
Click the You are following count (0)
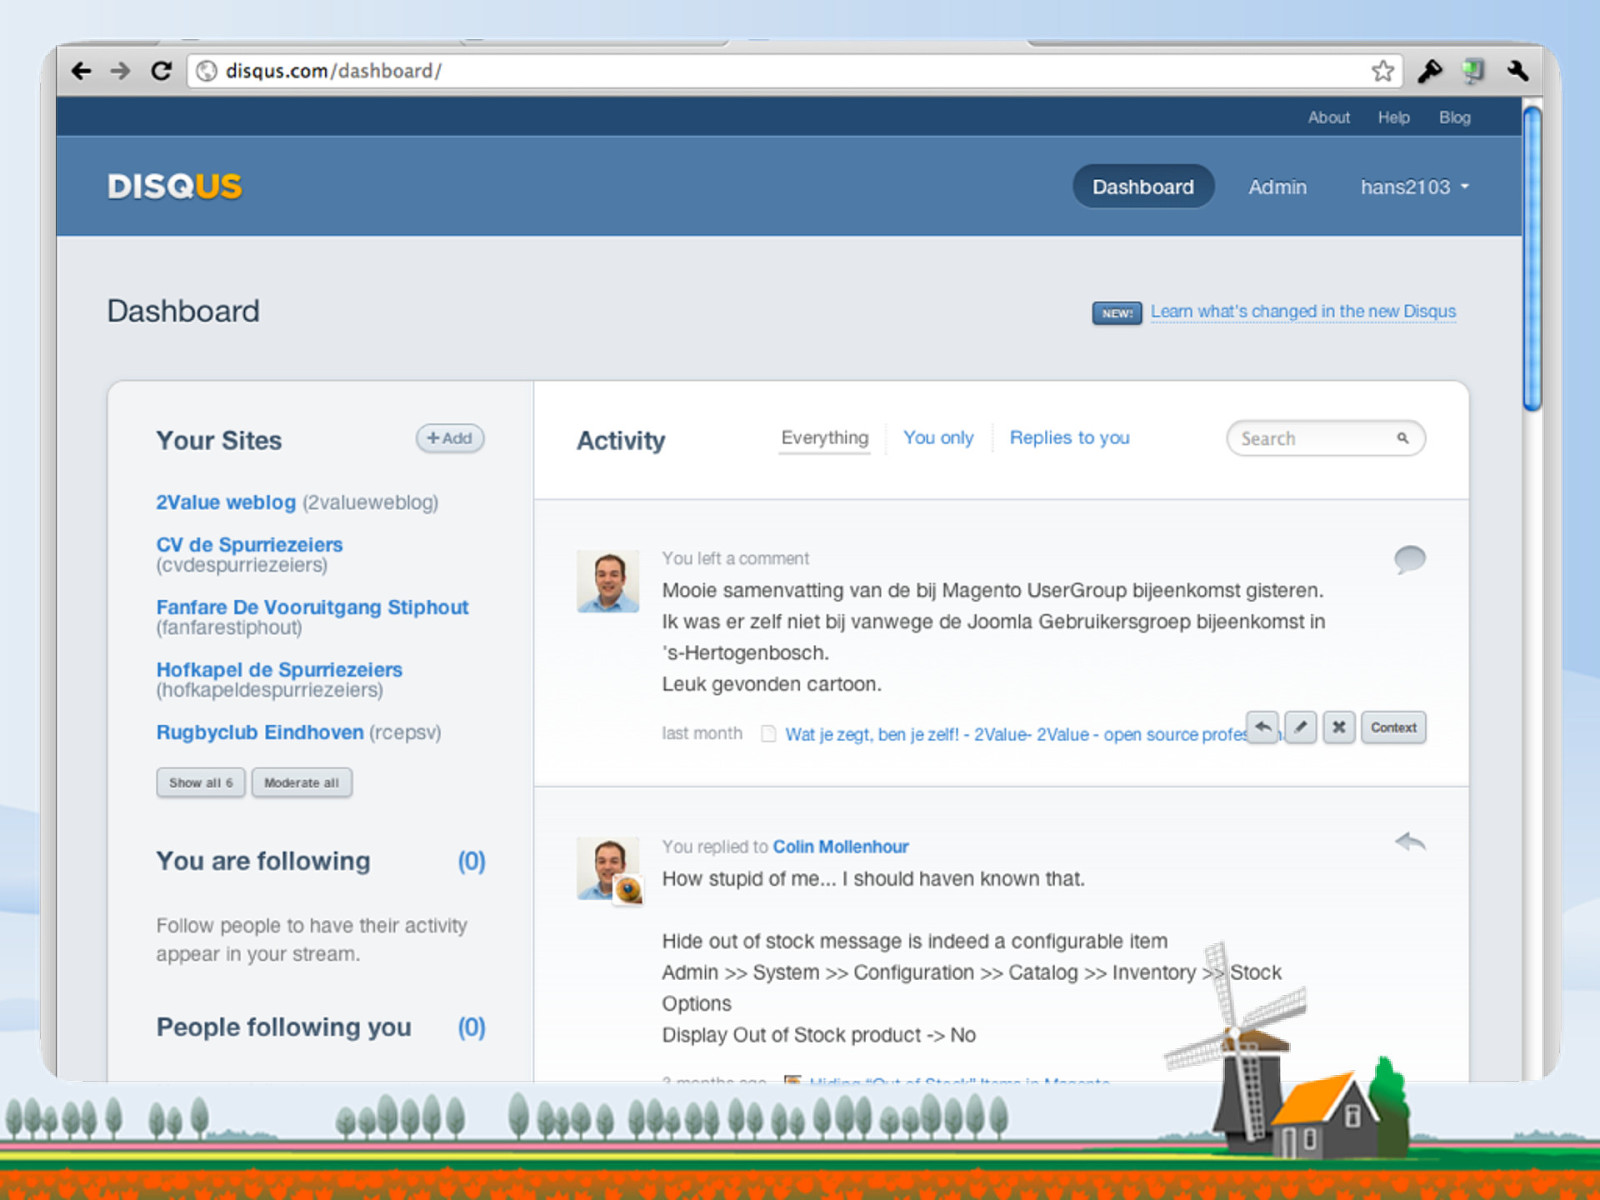pyautogui.click(x=472, y=861)
